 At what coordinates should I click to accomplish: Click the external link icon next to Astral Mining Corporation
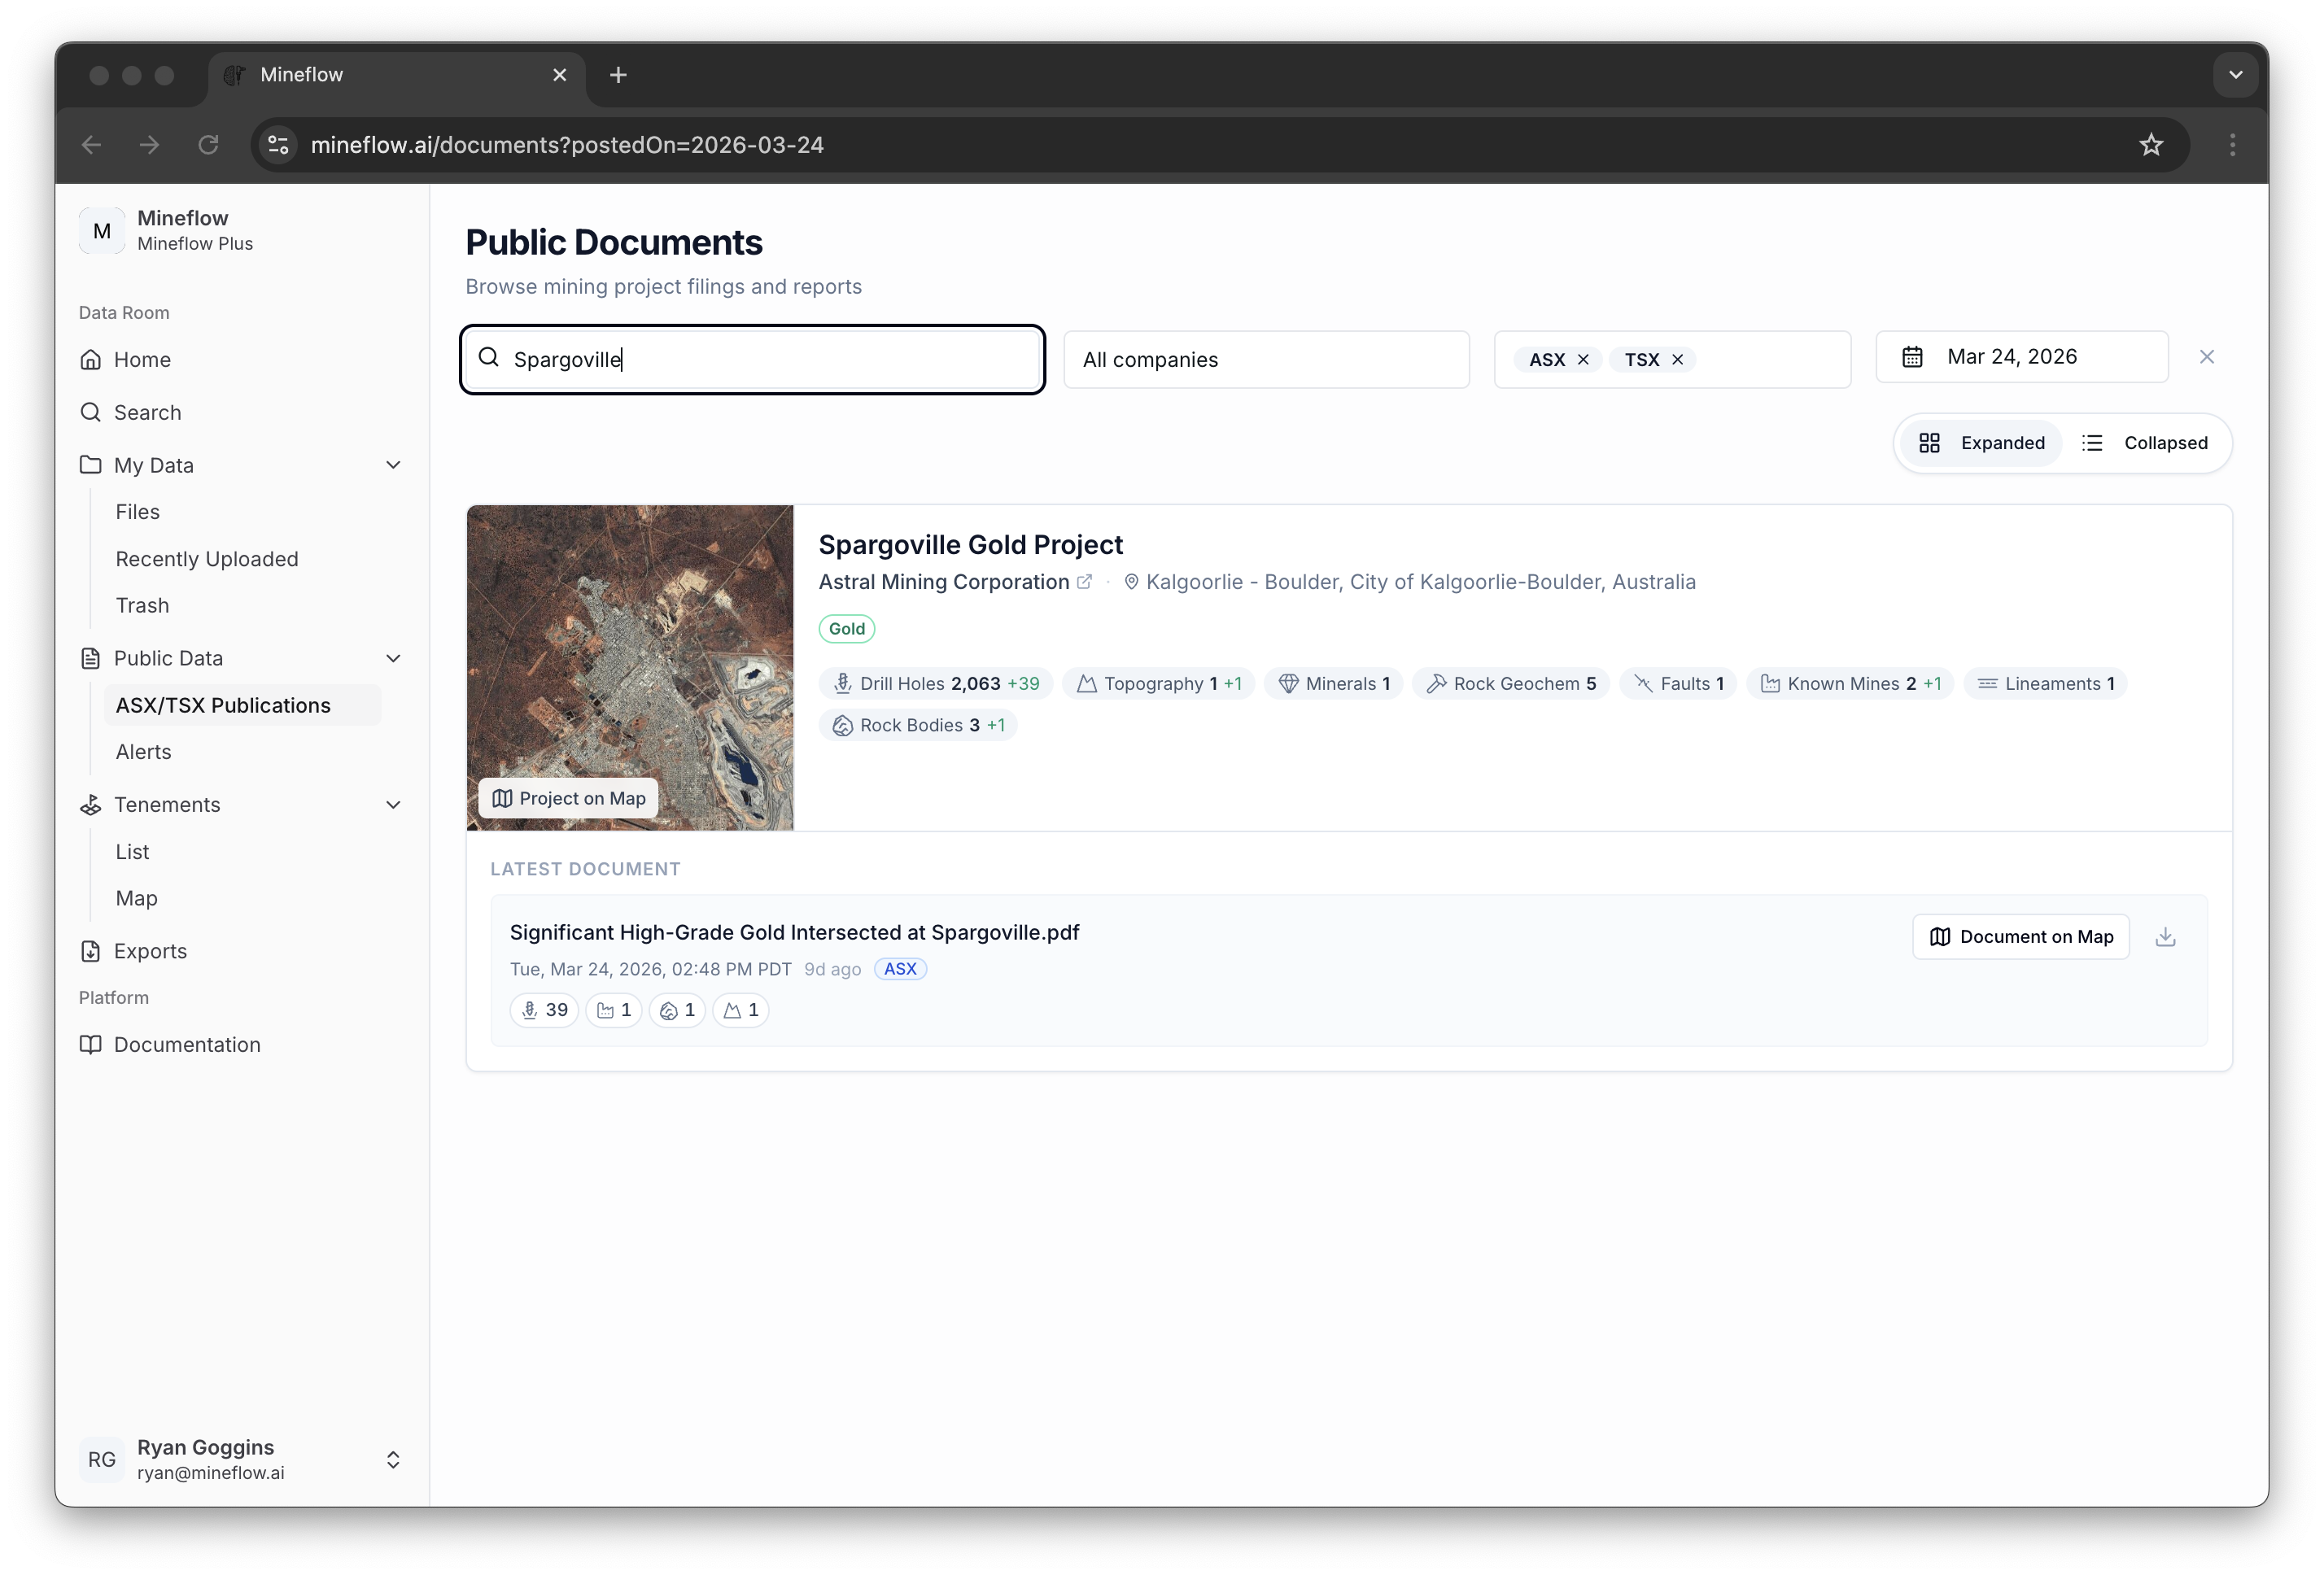click(1084, 582)
